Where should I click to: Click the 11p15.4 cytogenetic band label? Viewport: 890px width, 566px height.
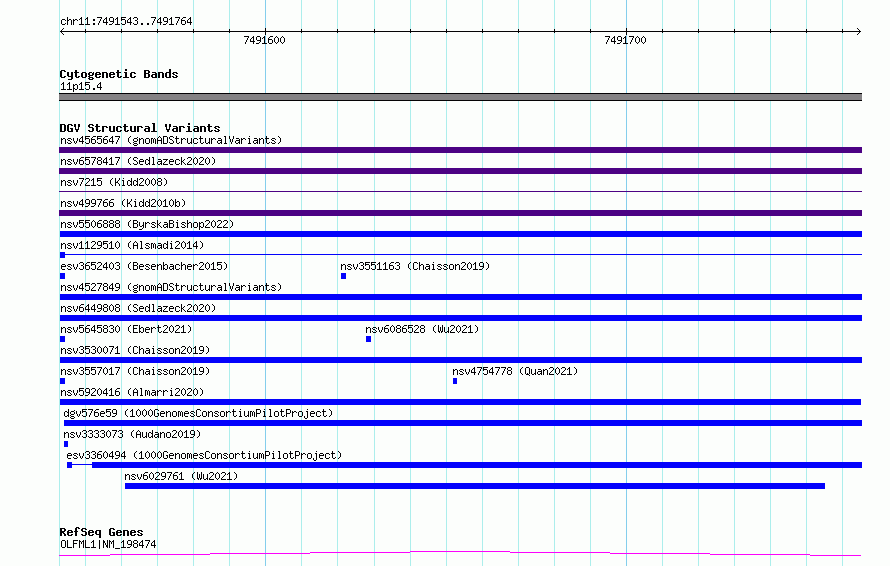[81, 86]
